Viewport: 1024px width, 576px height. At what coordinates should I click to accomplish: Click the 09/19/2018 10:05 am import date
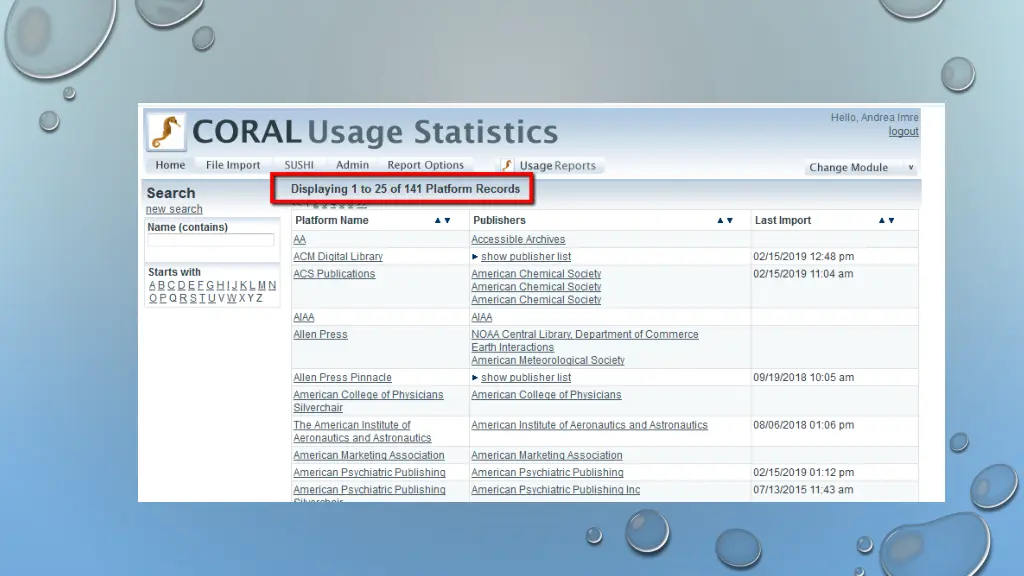(x=804, y=377)
